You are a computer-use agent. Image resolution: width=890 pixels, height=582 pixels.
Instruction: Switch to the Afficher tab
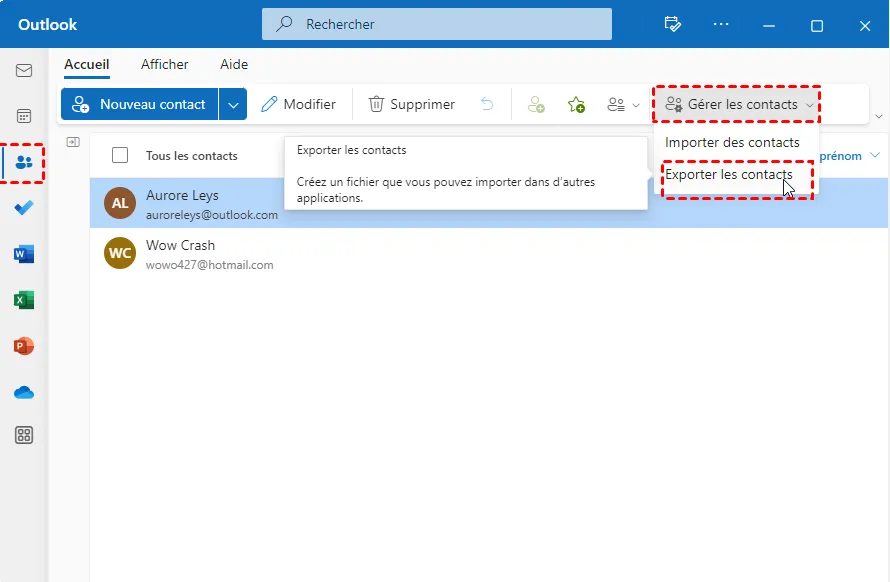[x=165, y=64]
